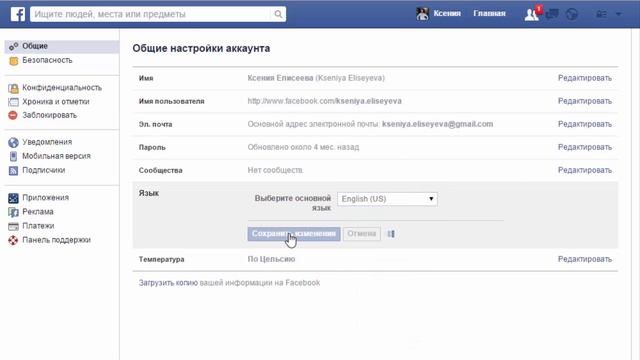
Task: Click the Facebook logo icon
Action: [18, 14]
